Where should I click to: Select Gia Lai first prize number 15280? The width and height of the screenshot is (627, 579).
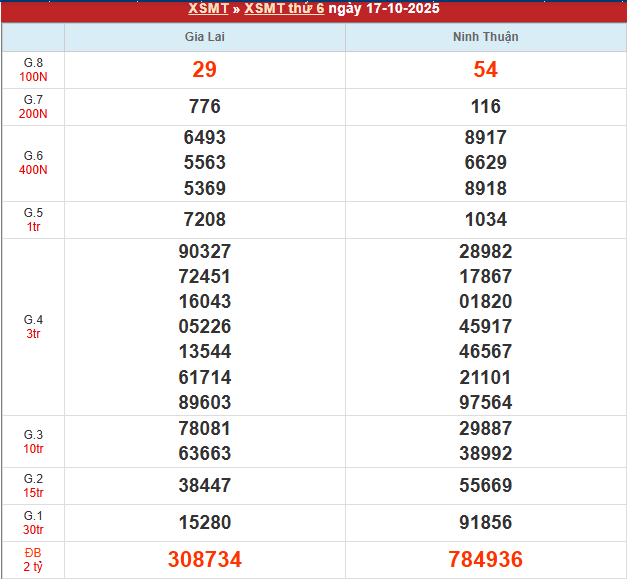click(204, 522)
